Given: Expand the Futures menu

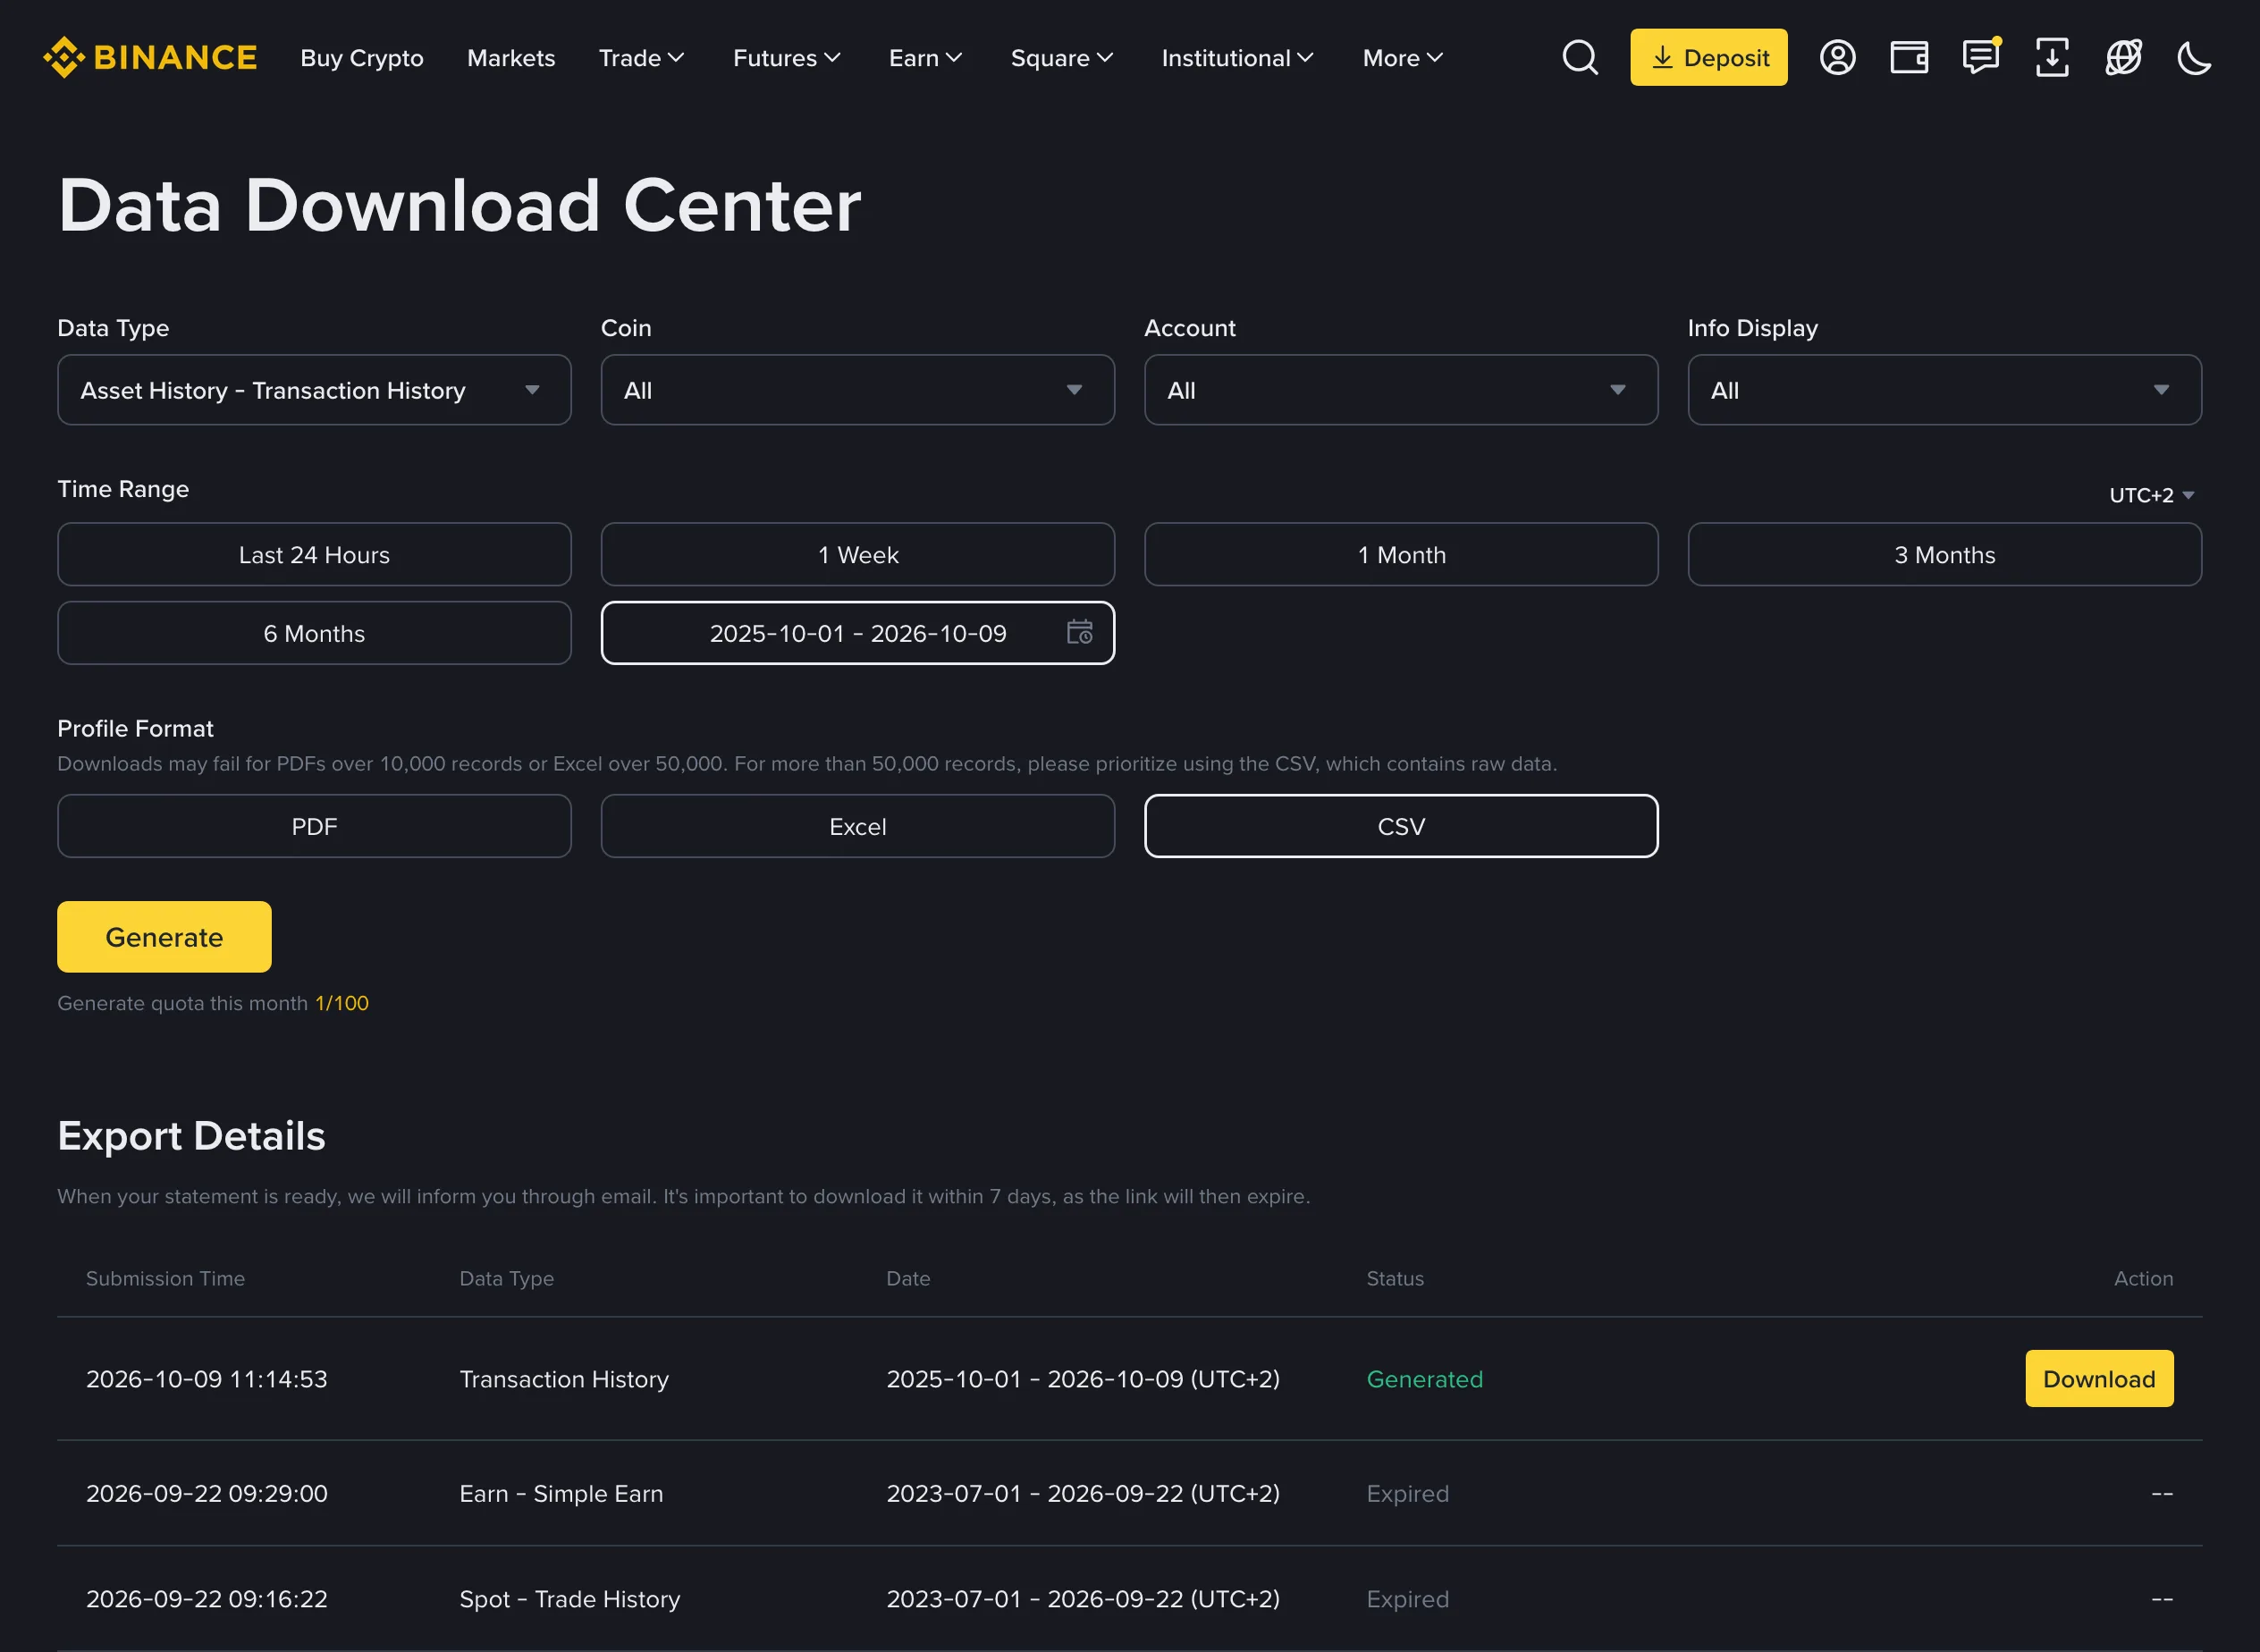Looking at the screenshot, I should [x=786, y=58].
